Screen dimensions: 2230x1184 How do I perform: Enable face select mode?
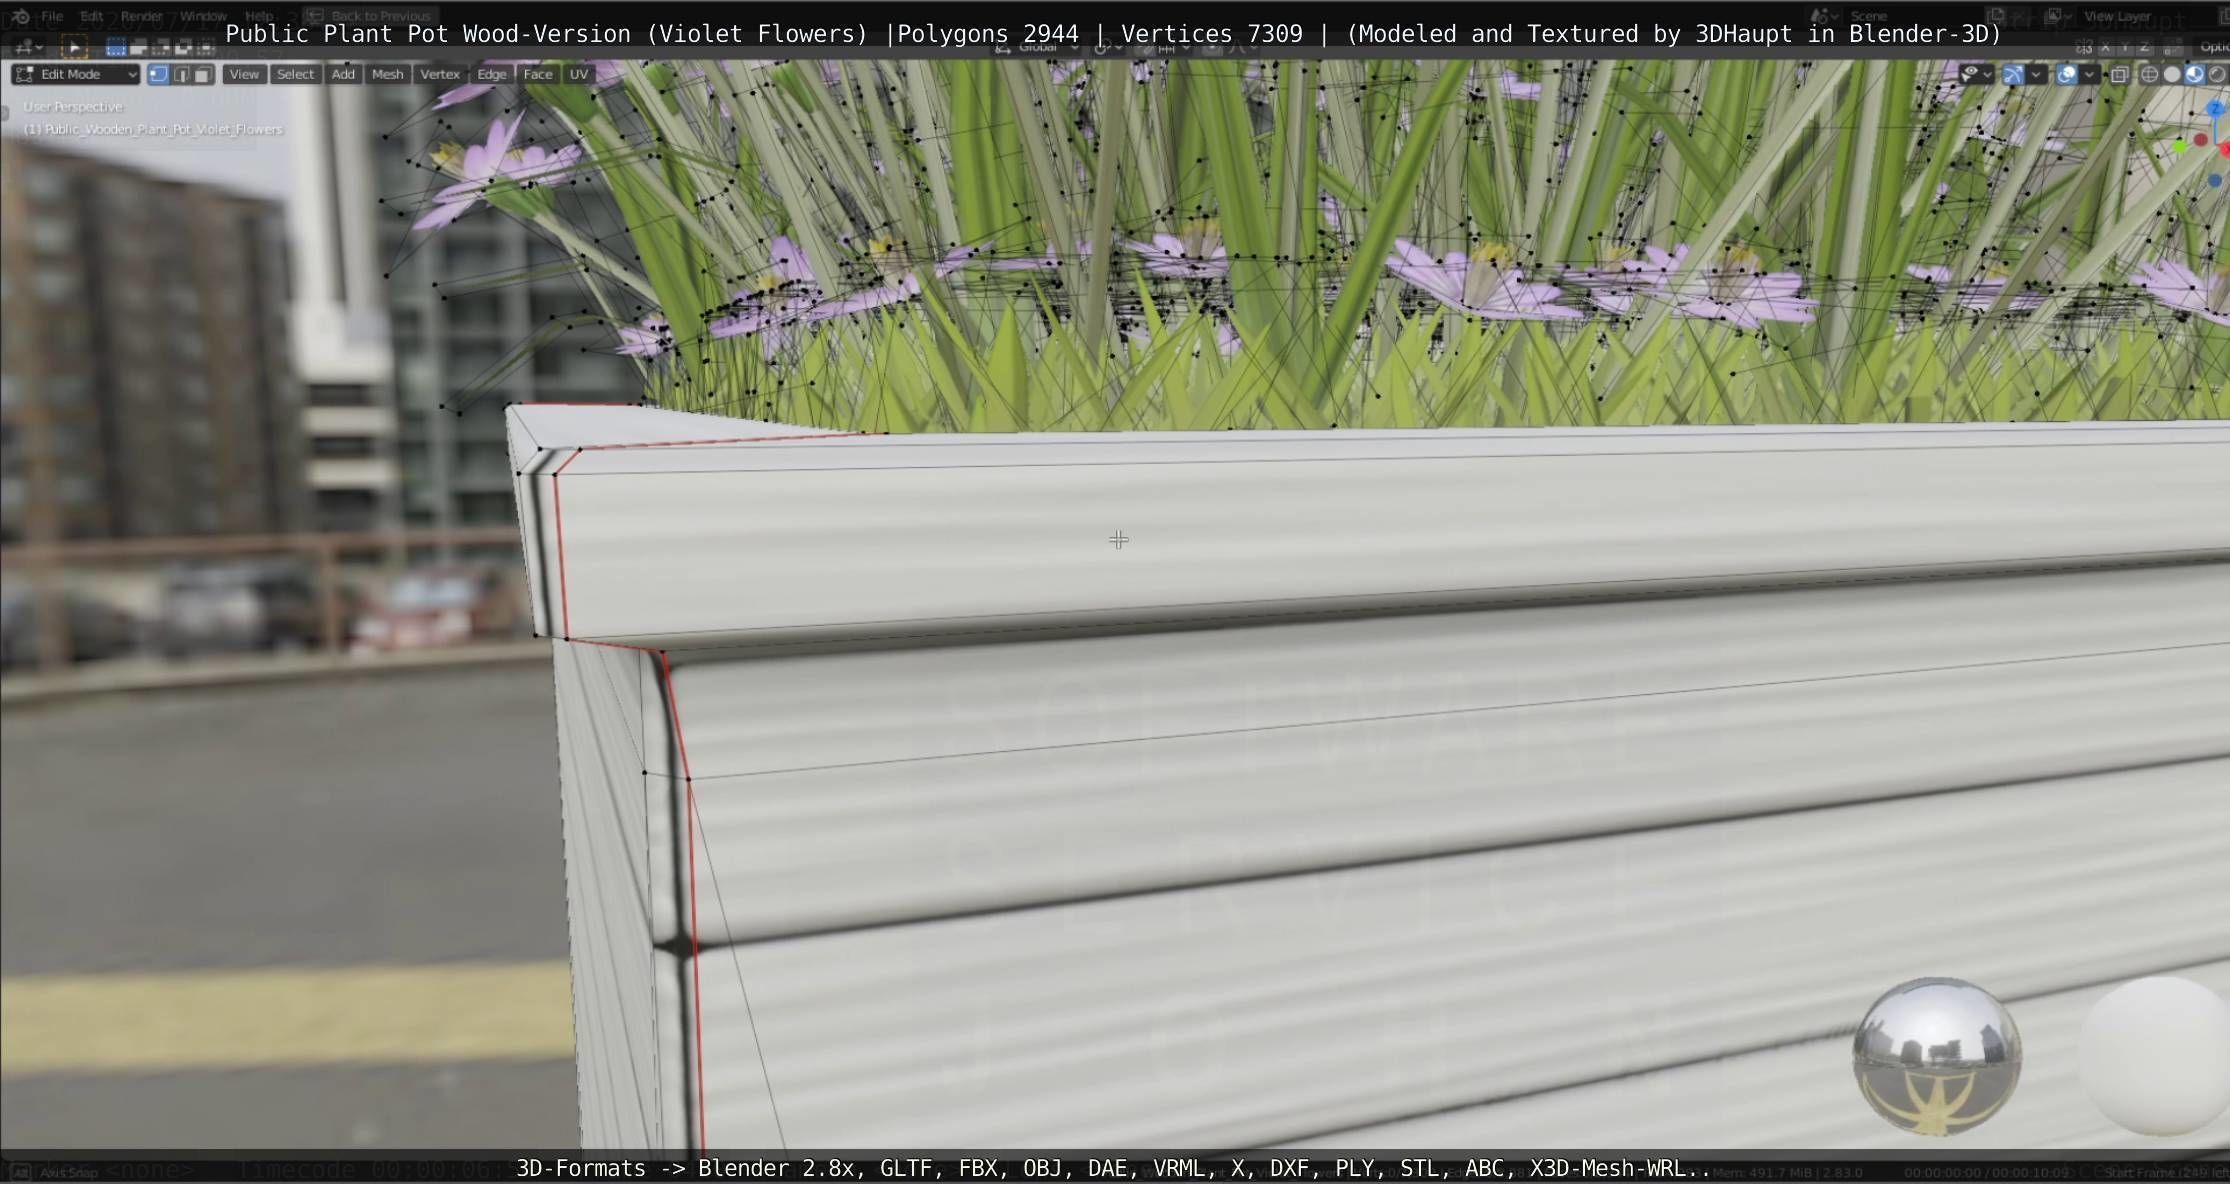point(203,74)
